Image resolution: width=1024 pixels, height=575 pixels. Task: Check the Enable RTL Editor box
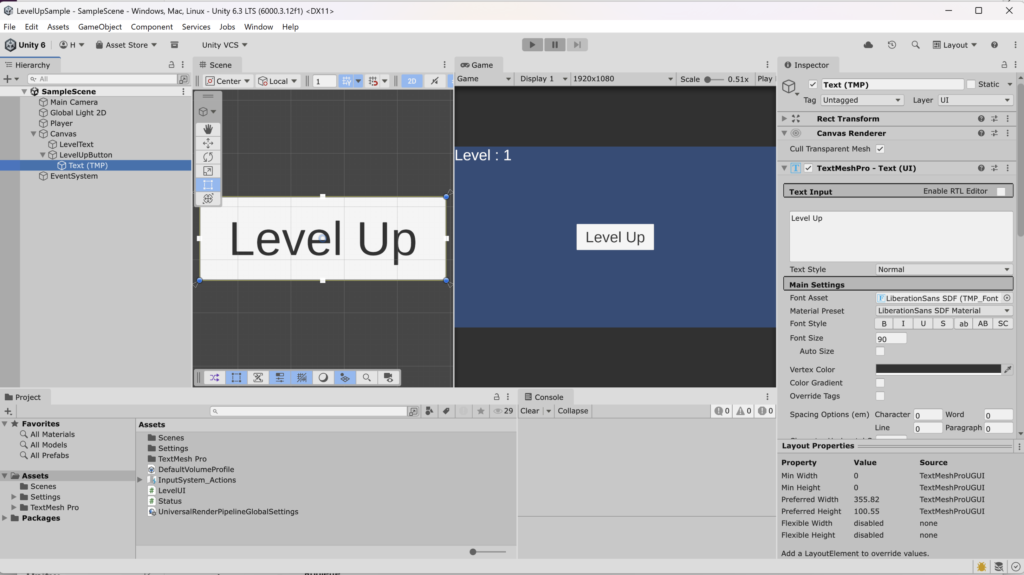click(x=1001, y=191)
